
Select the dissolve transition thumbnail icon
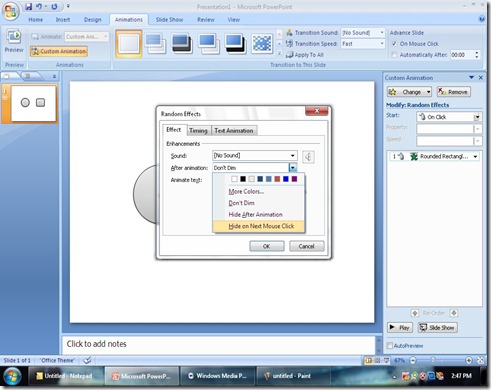262,44
